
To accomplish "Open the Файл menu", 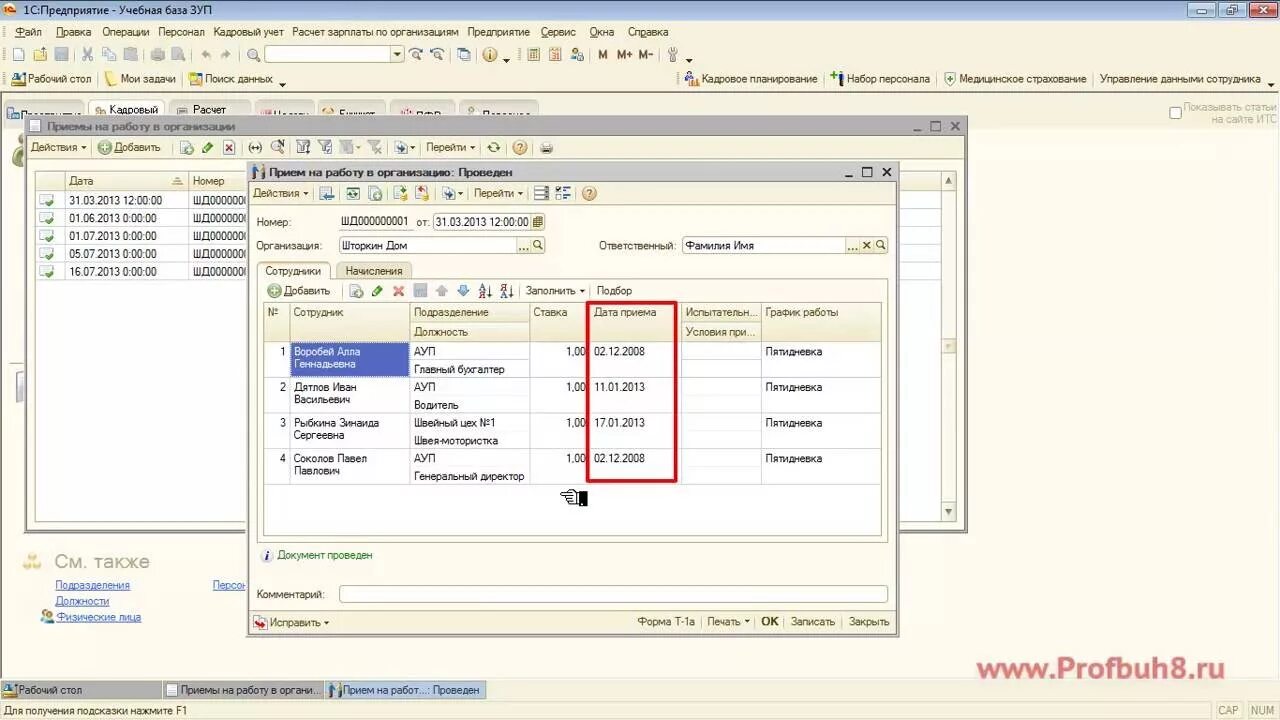I will pyautogui.click(x=28, y=32).
